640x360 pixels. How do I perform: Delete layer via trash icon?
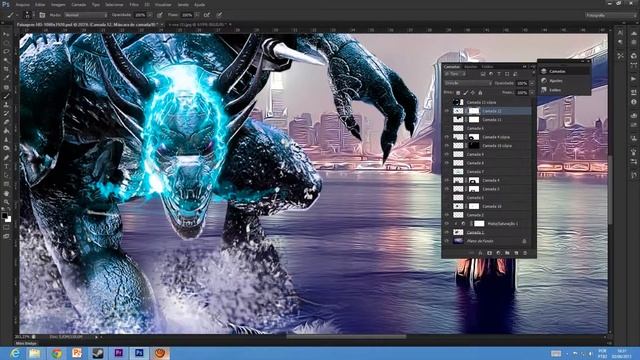click(525, 253)
